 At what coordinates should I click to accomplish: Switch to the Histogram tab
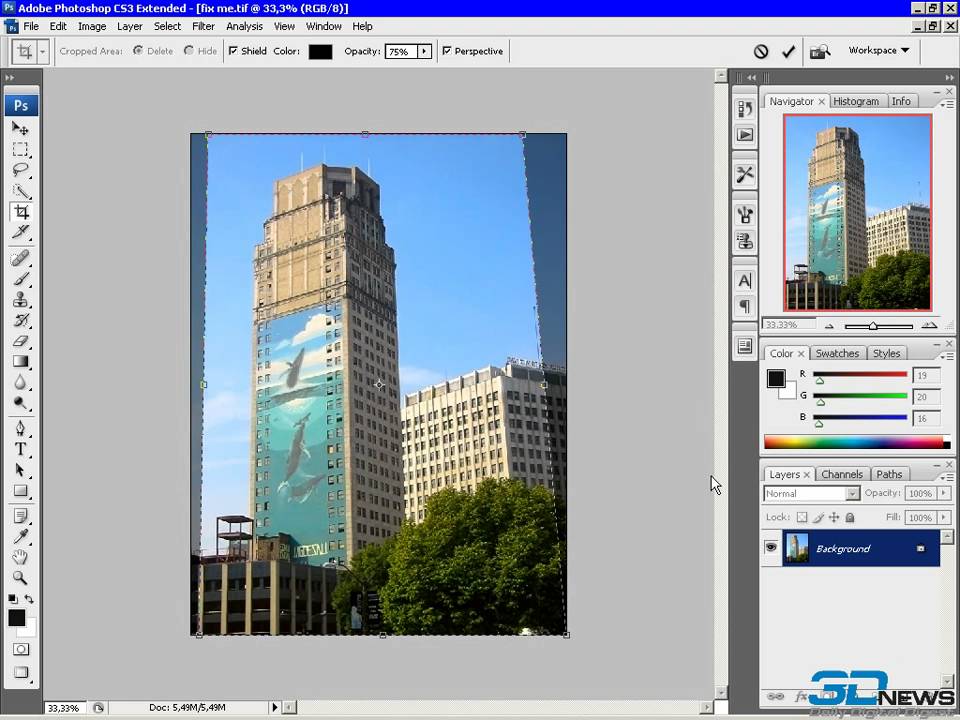855,101
